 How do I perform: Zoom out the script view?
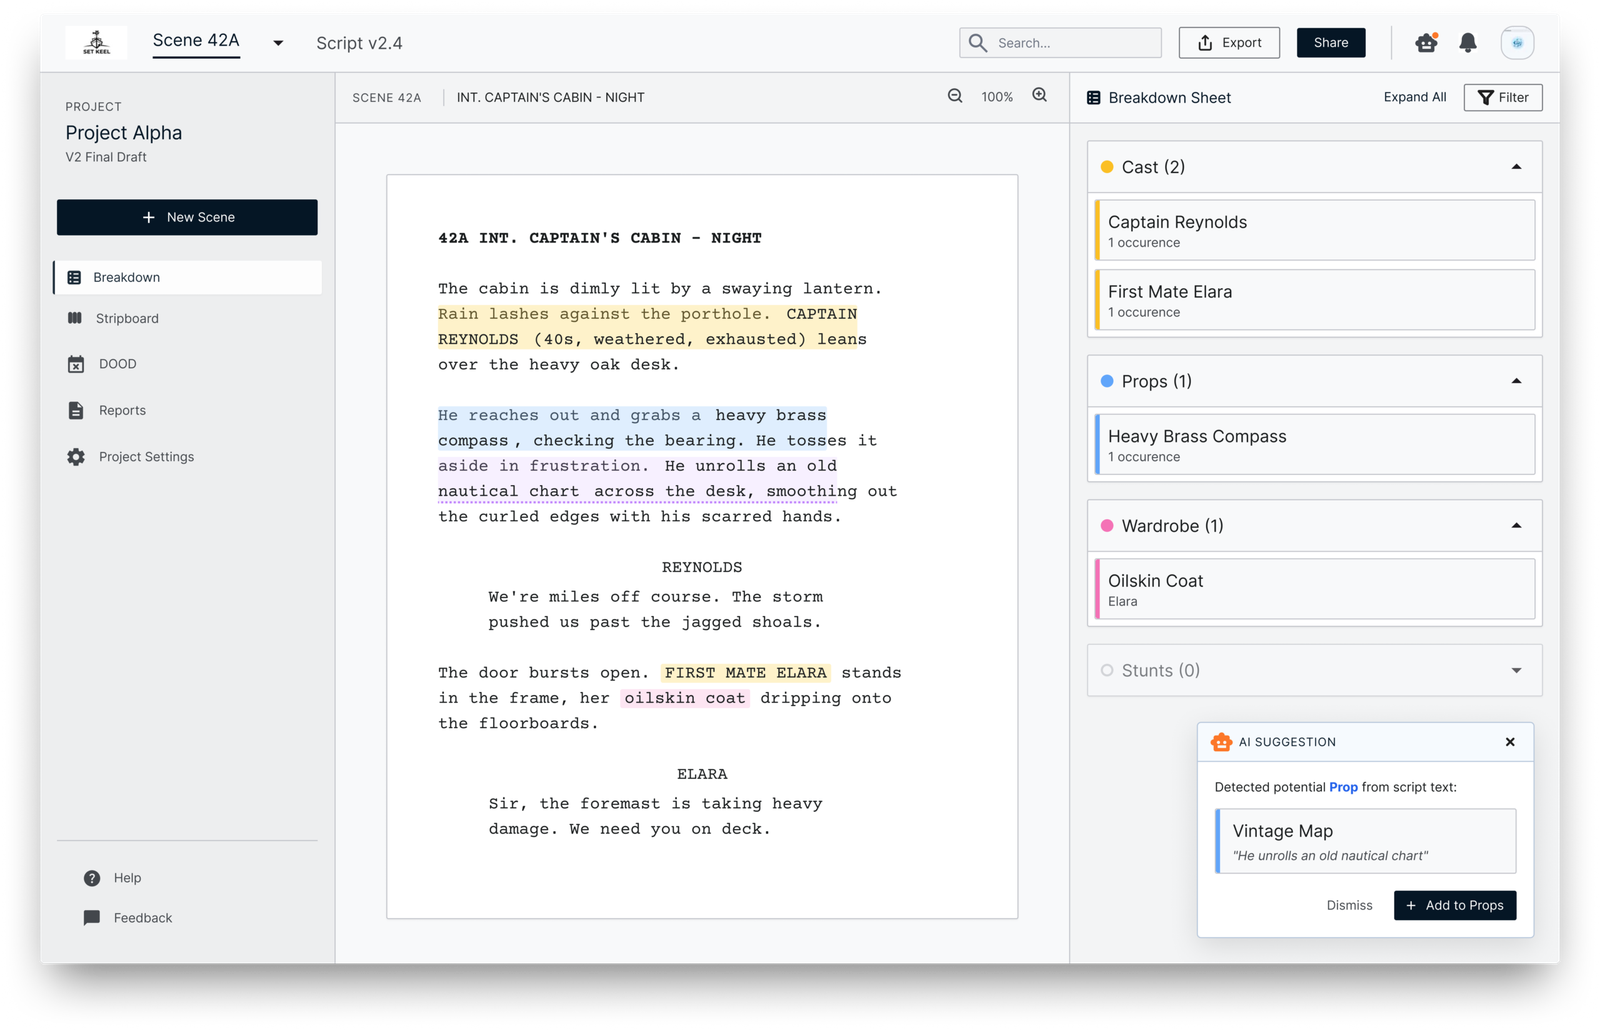tap(955, 96)
